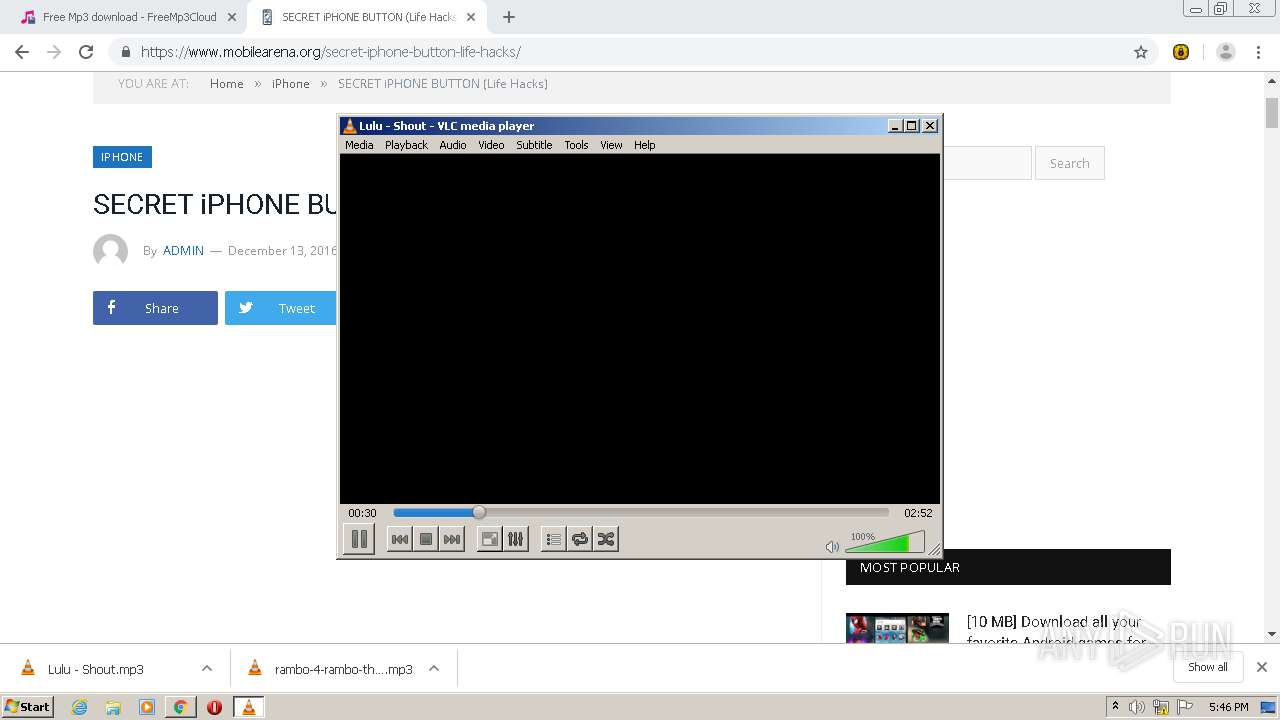Close the SECRET iPHONE BUTTON tab
This screenshot has width=1280, height=720.
(471, 17)
